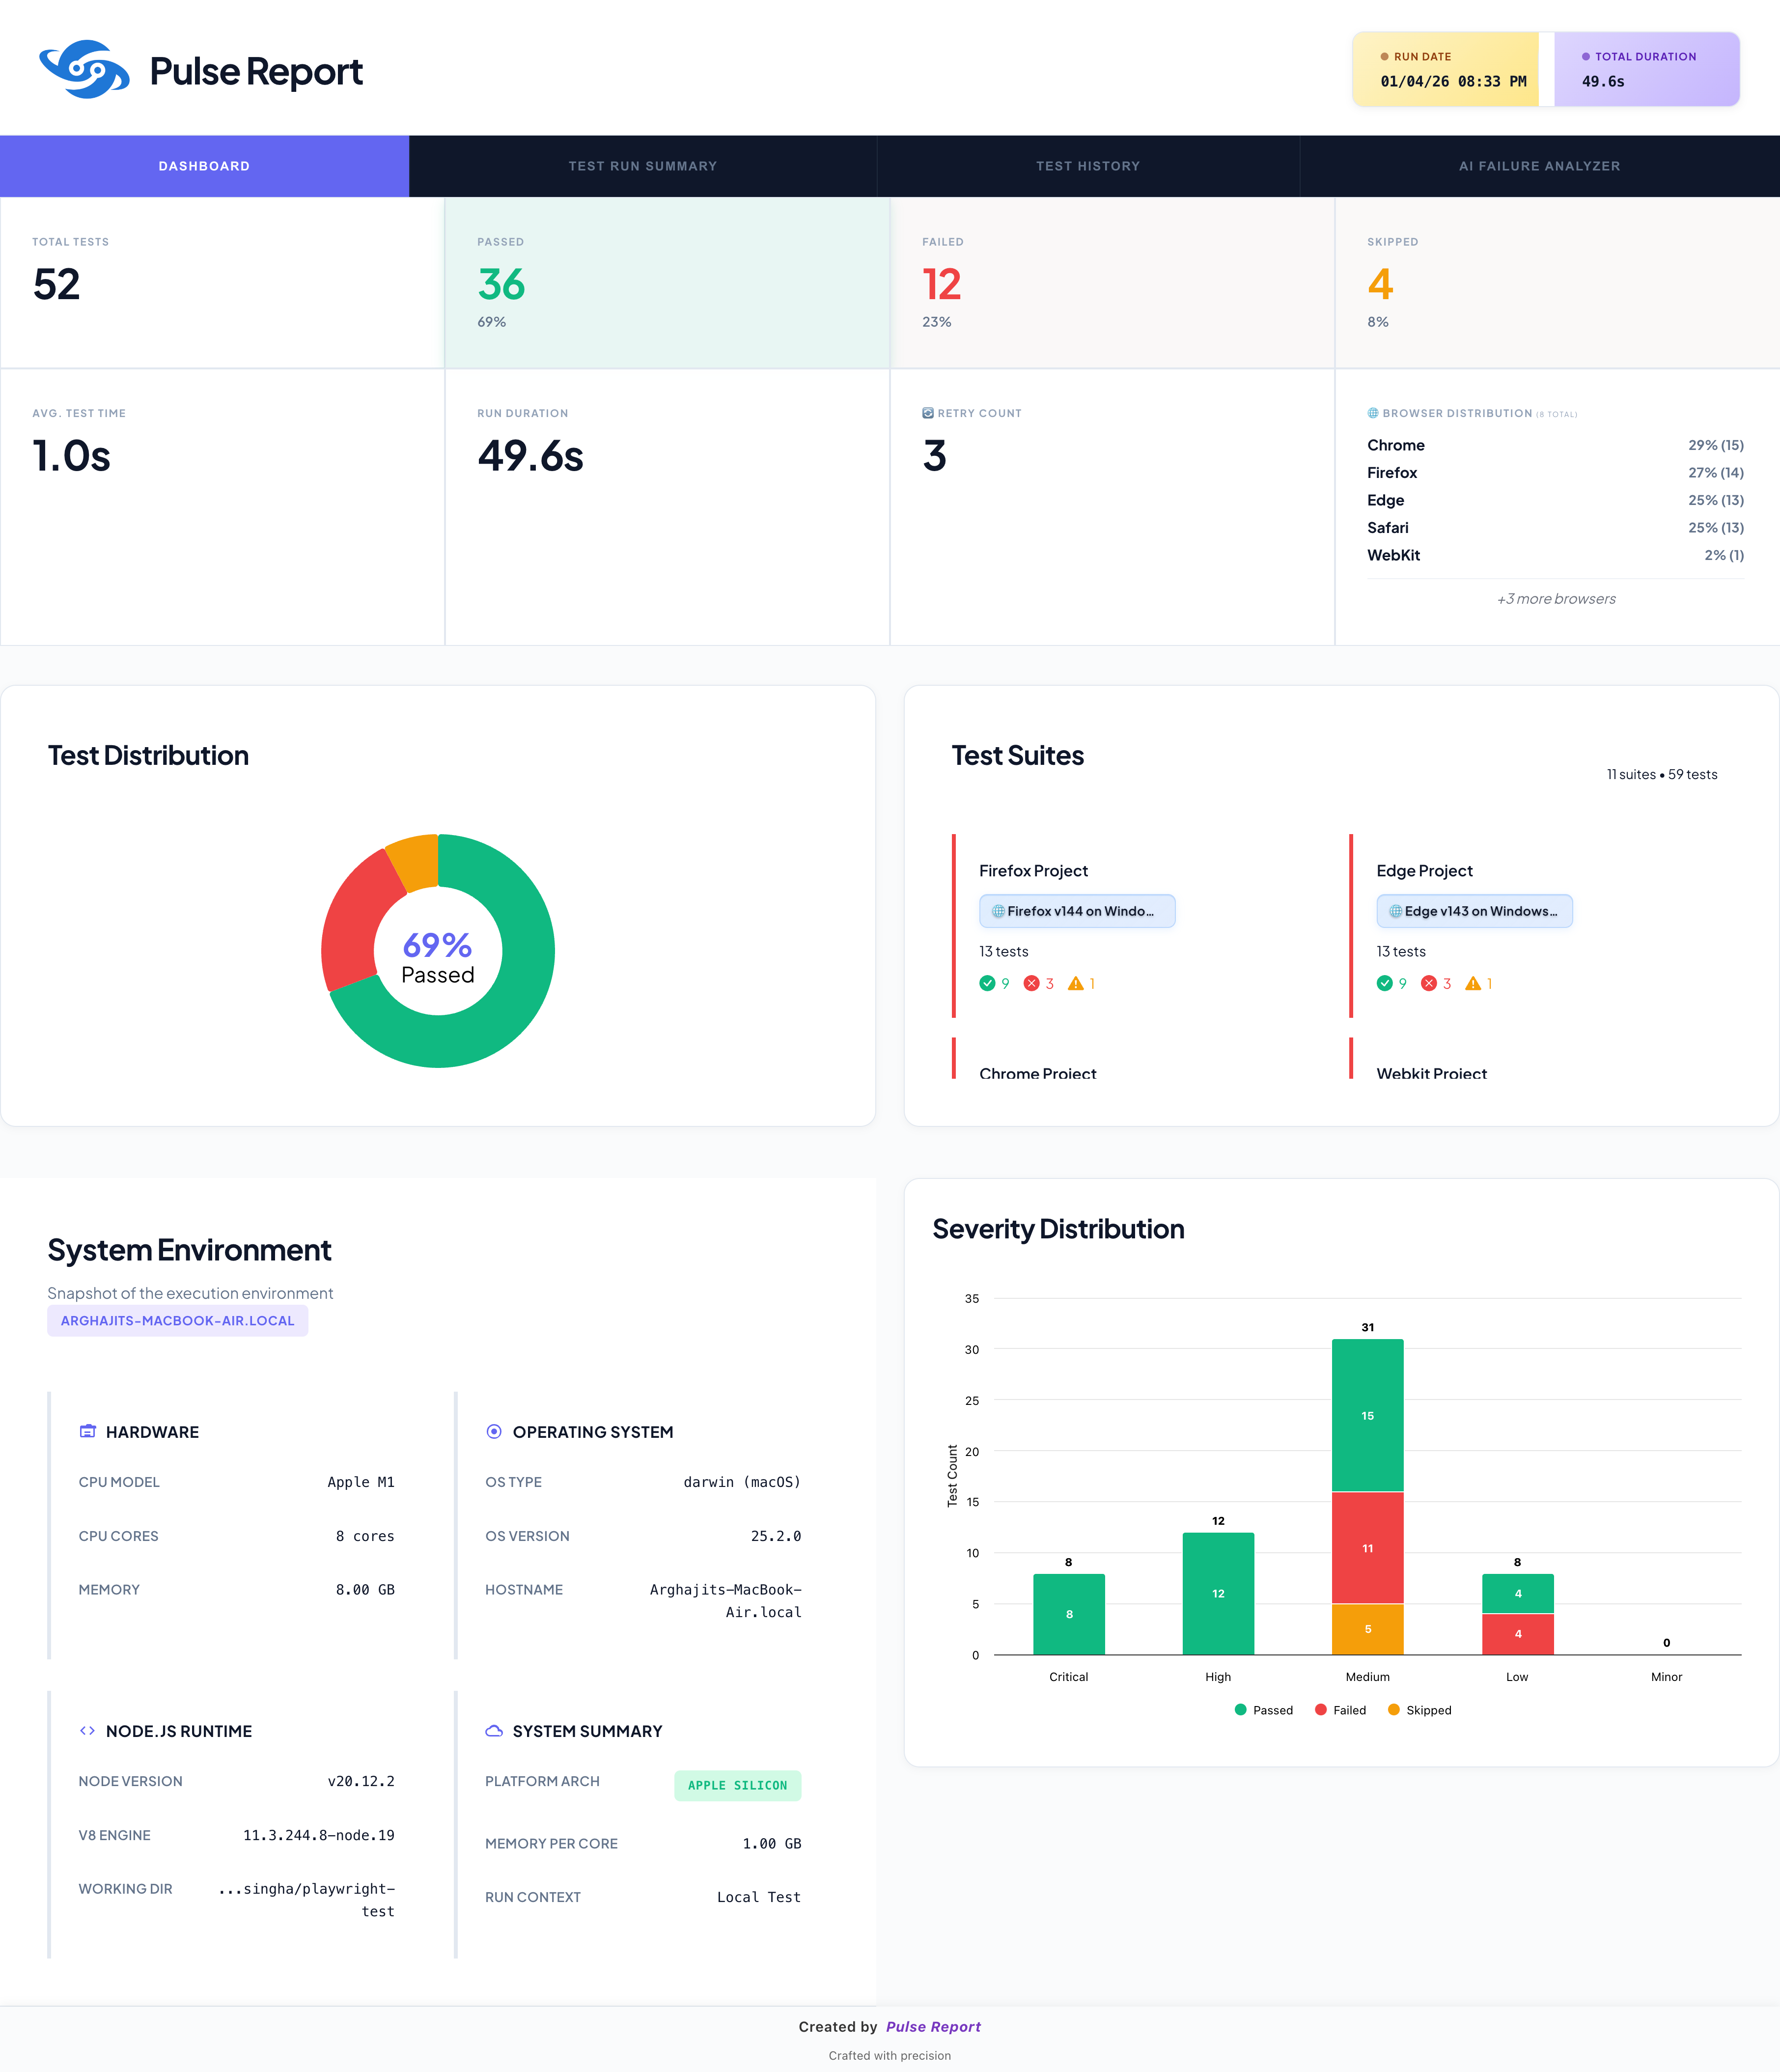Toggle the Passed legend item in the Severity chart
This screenshot has height=2072, width=1780.
[1263, 1710]
